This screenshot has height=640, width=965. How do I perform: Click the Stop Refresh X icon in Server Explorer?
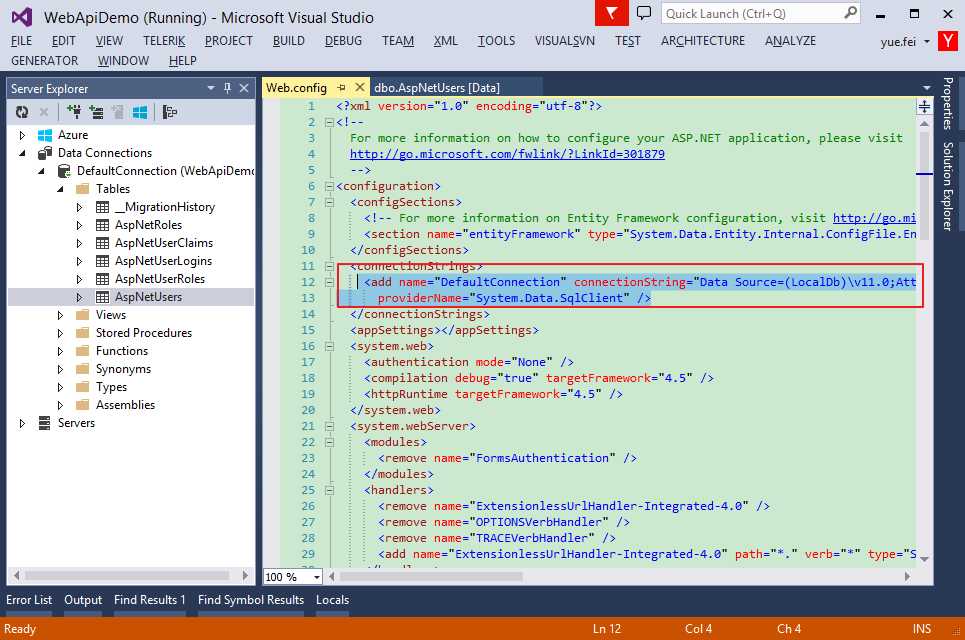[44, 112]
